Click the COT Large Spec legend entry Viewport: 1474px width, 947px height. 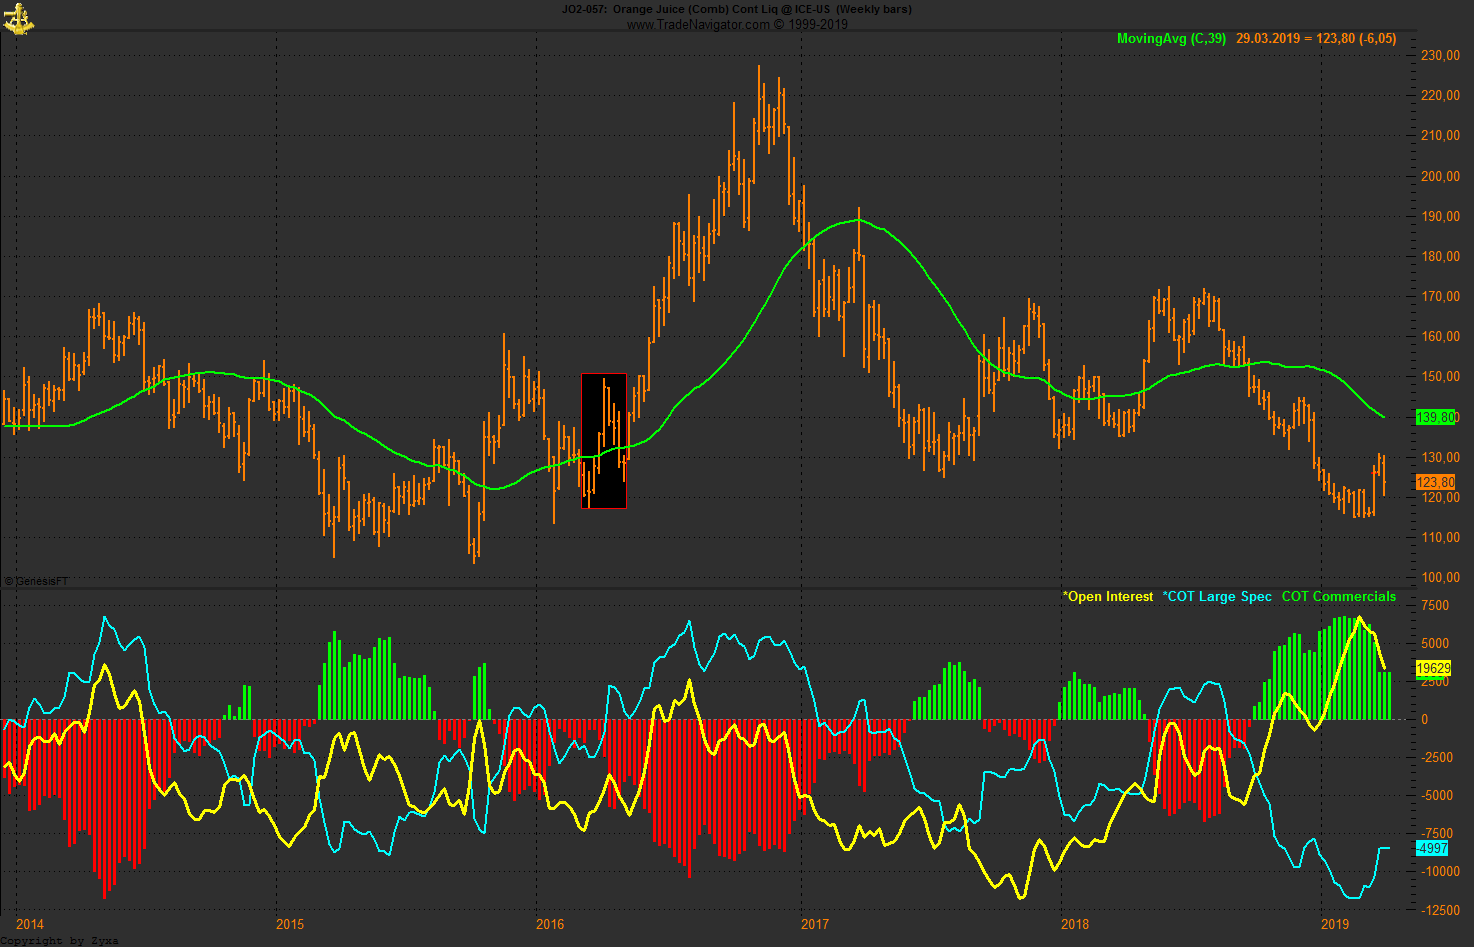point(1215,596)
